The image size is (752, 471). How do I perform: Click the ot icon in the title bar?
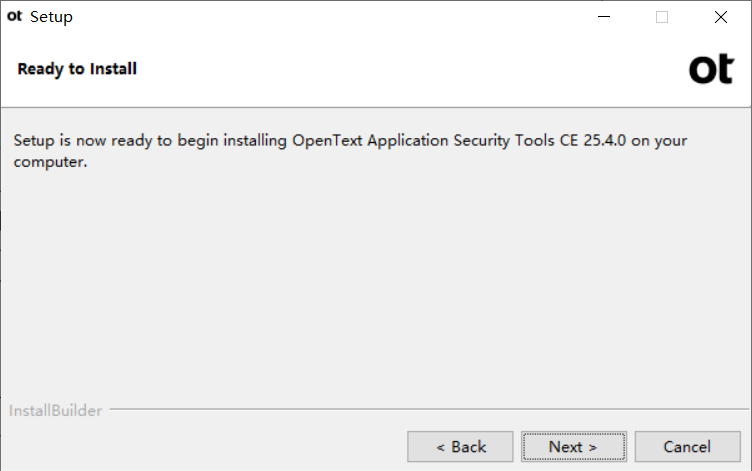pyautogui.click(x=14, y=16)
